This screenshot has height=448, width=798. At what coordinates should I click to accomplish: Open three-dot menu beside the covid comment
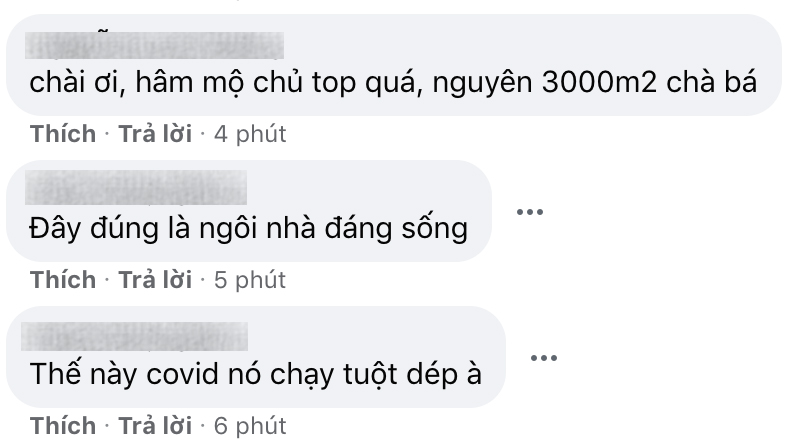click(544, 358)
